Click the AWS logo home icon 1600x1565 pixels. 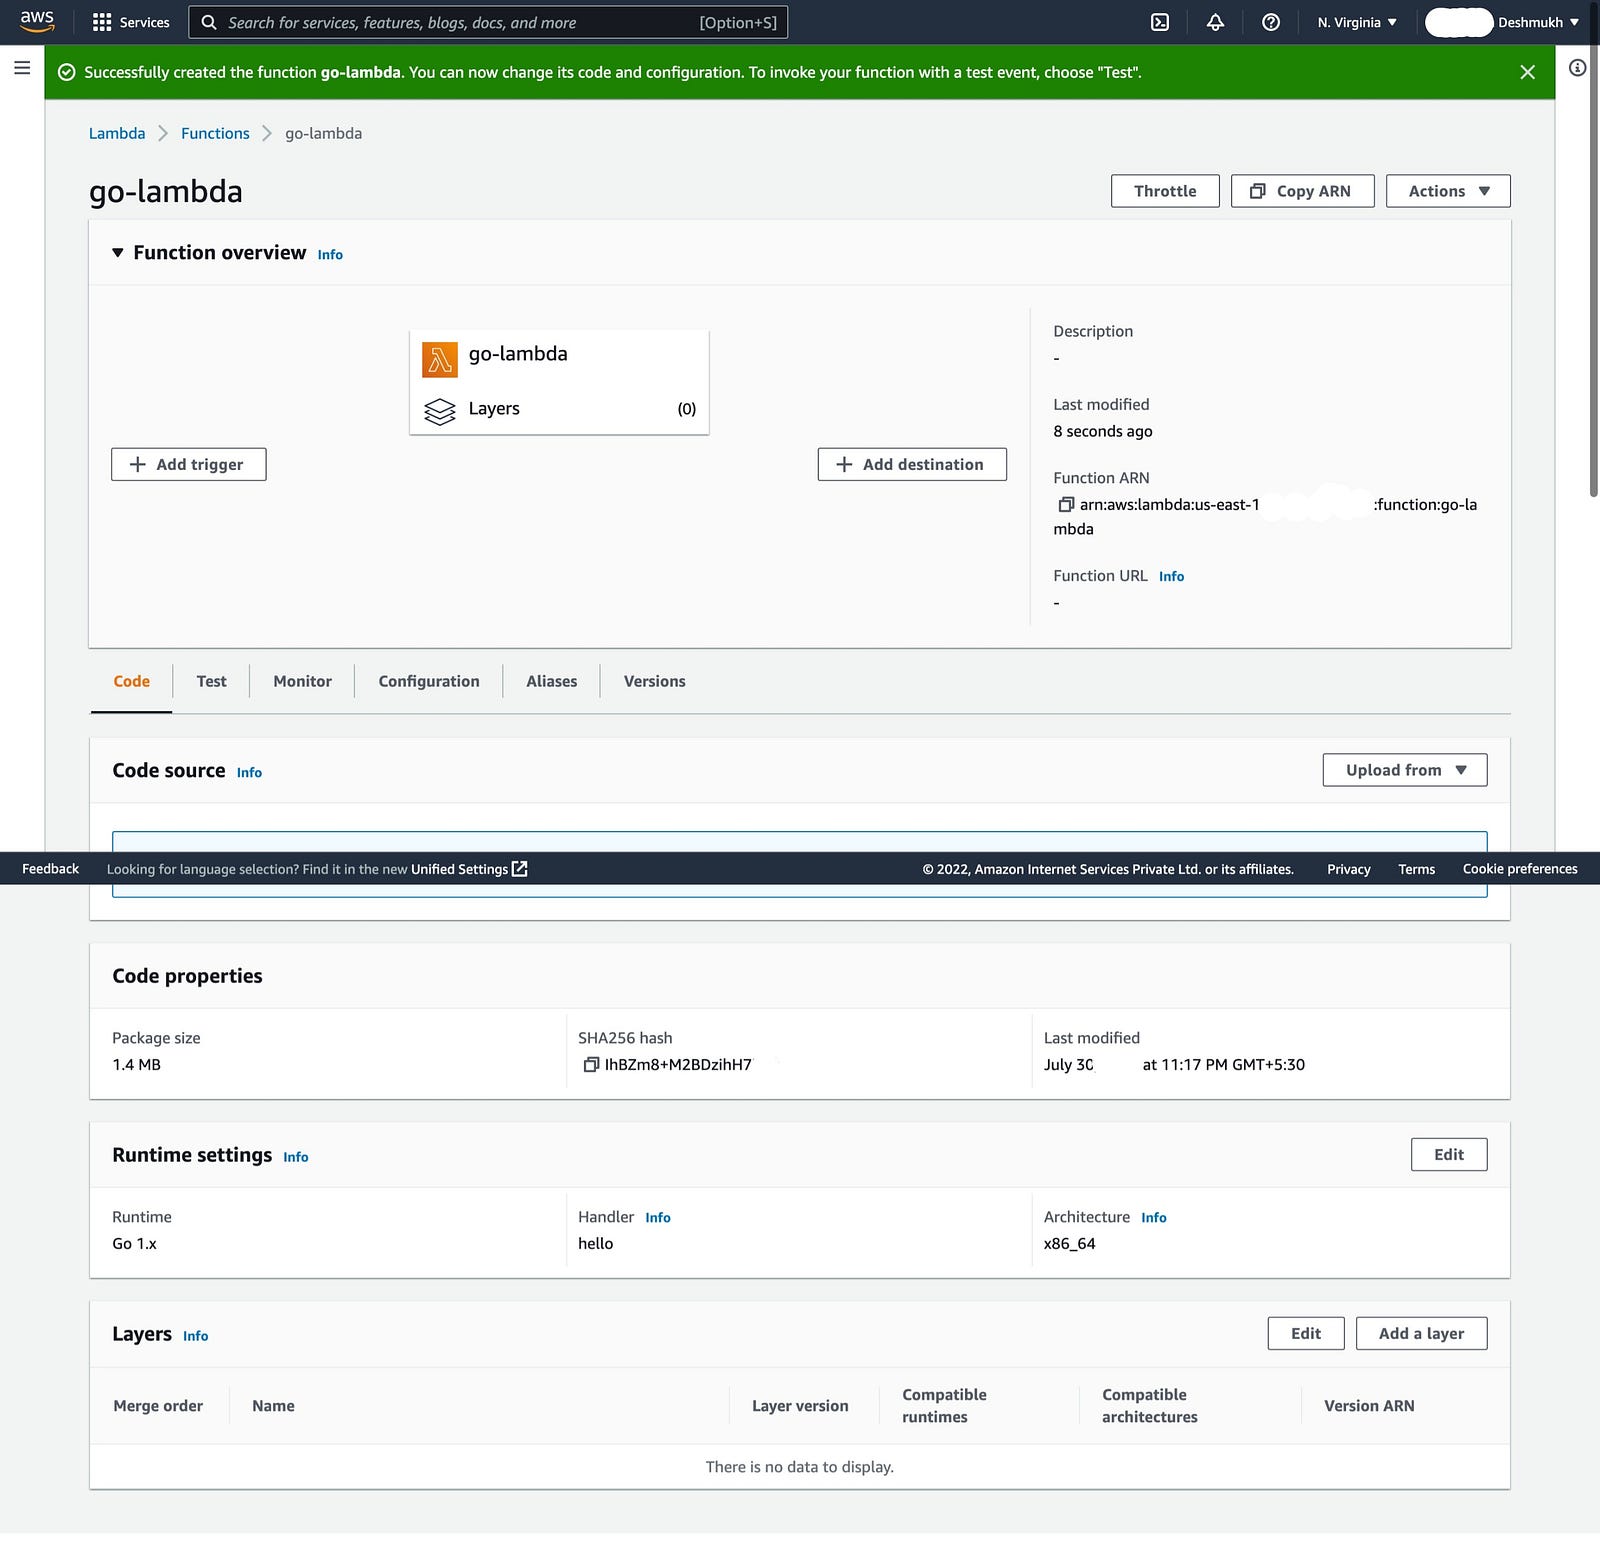tap(37, 21)
